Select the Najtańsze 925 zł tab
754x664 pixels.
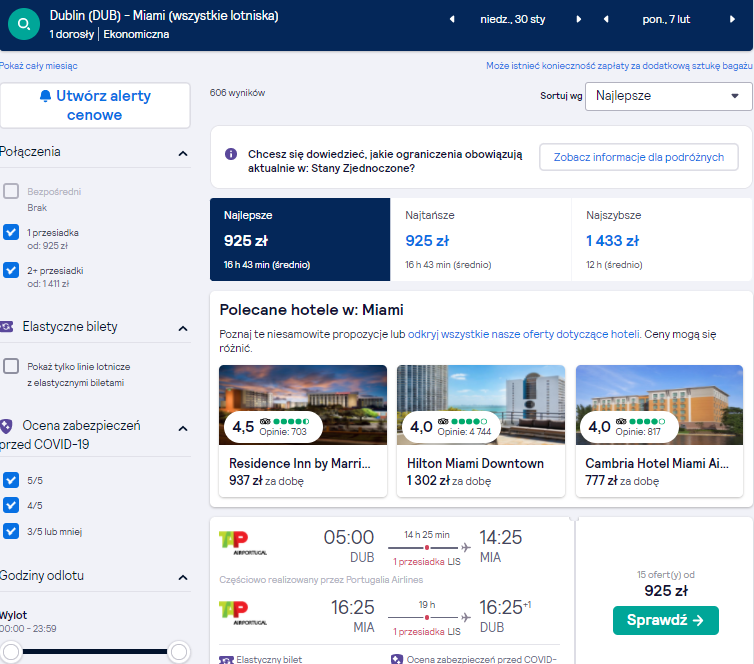click(x=480, y=239)
